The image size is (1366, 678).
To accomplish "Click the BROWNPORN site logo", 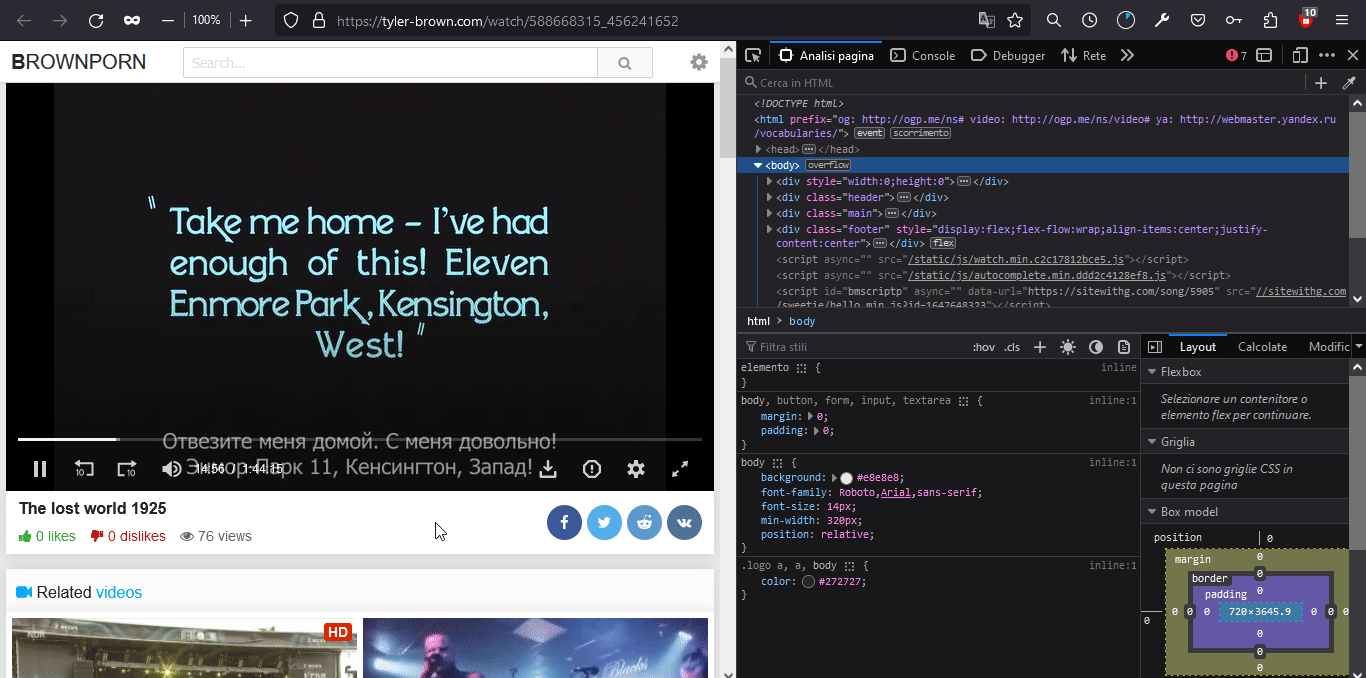I will (79, 63).
